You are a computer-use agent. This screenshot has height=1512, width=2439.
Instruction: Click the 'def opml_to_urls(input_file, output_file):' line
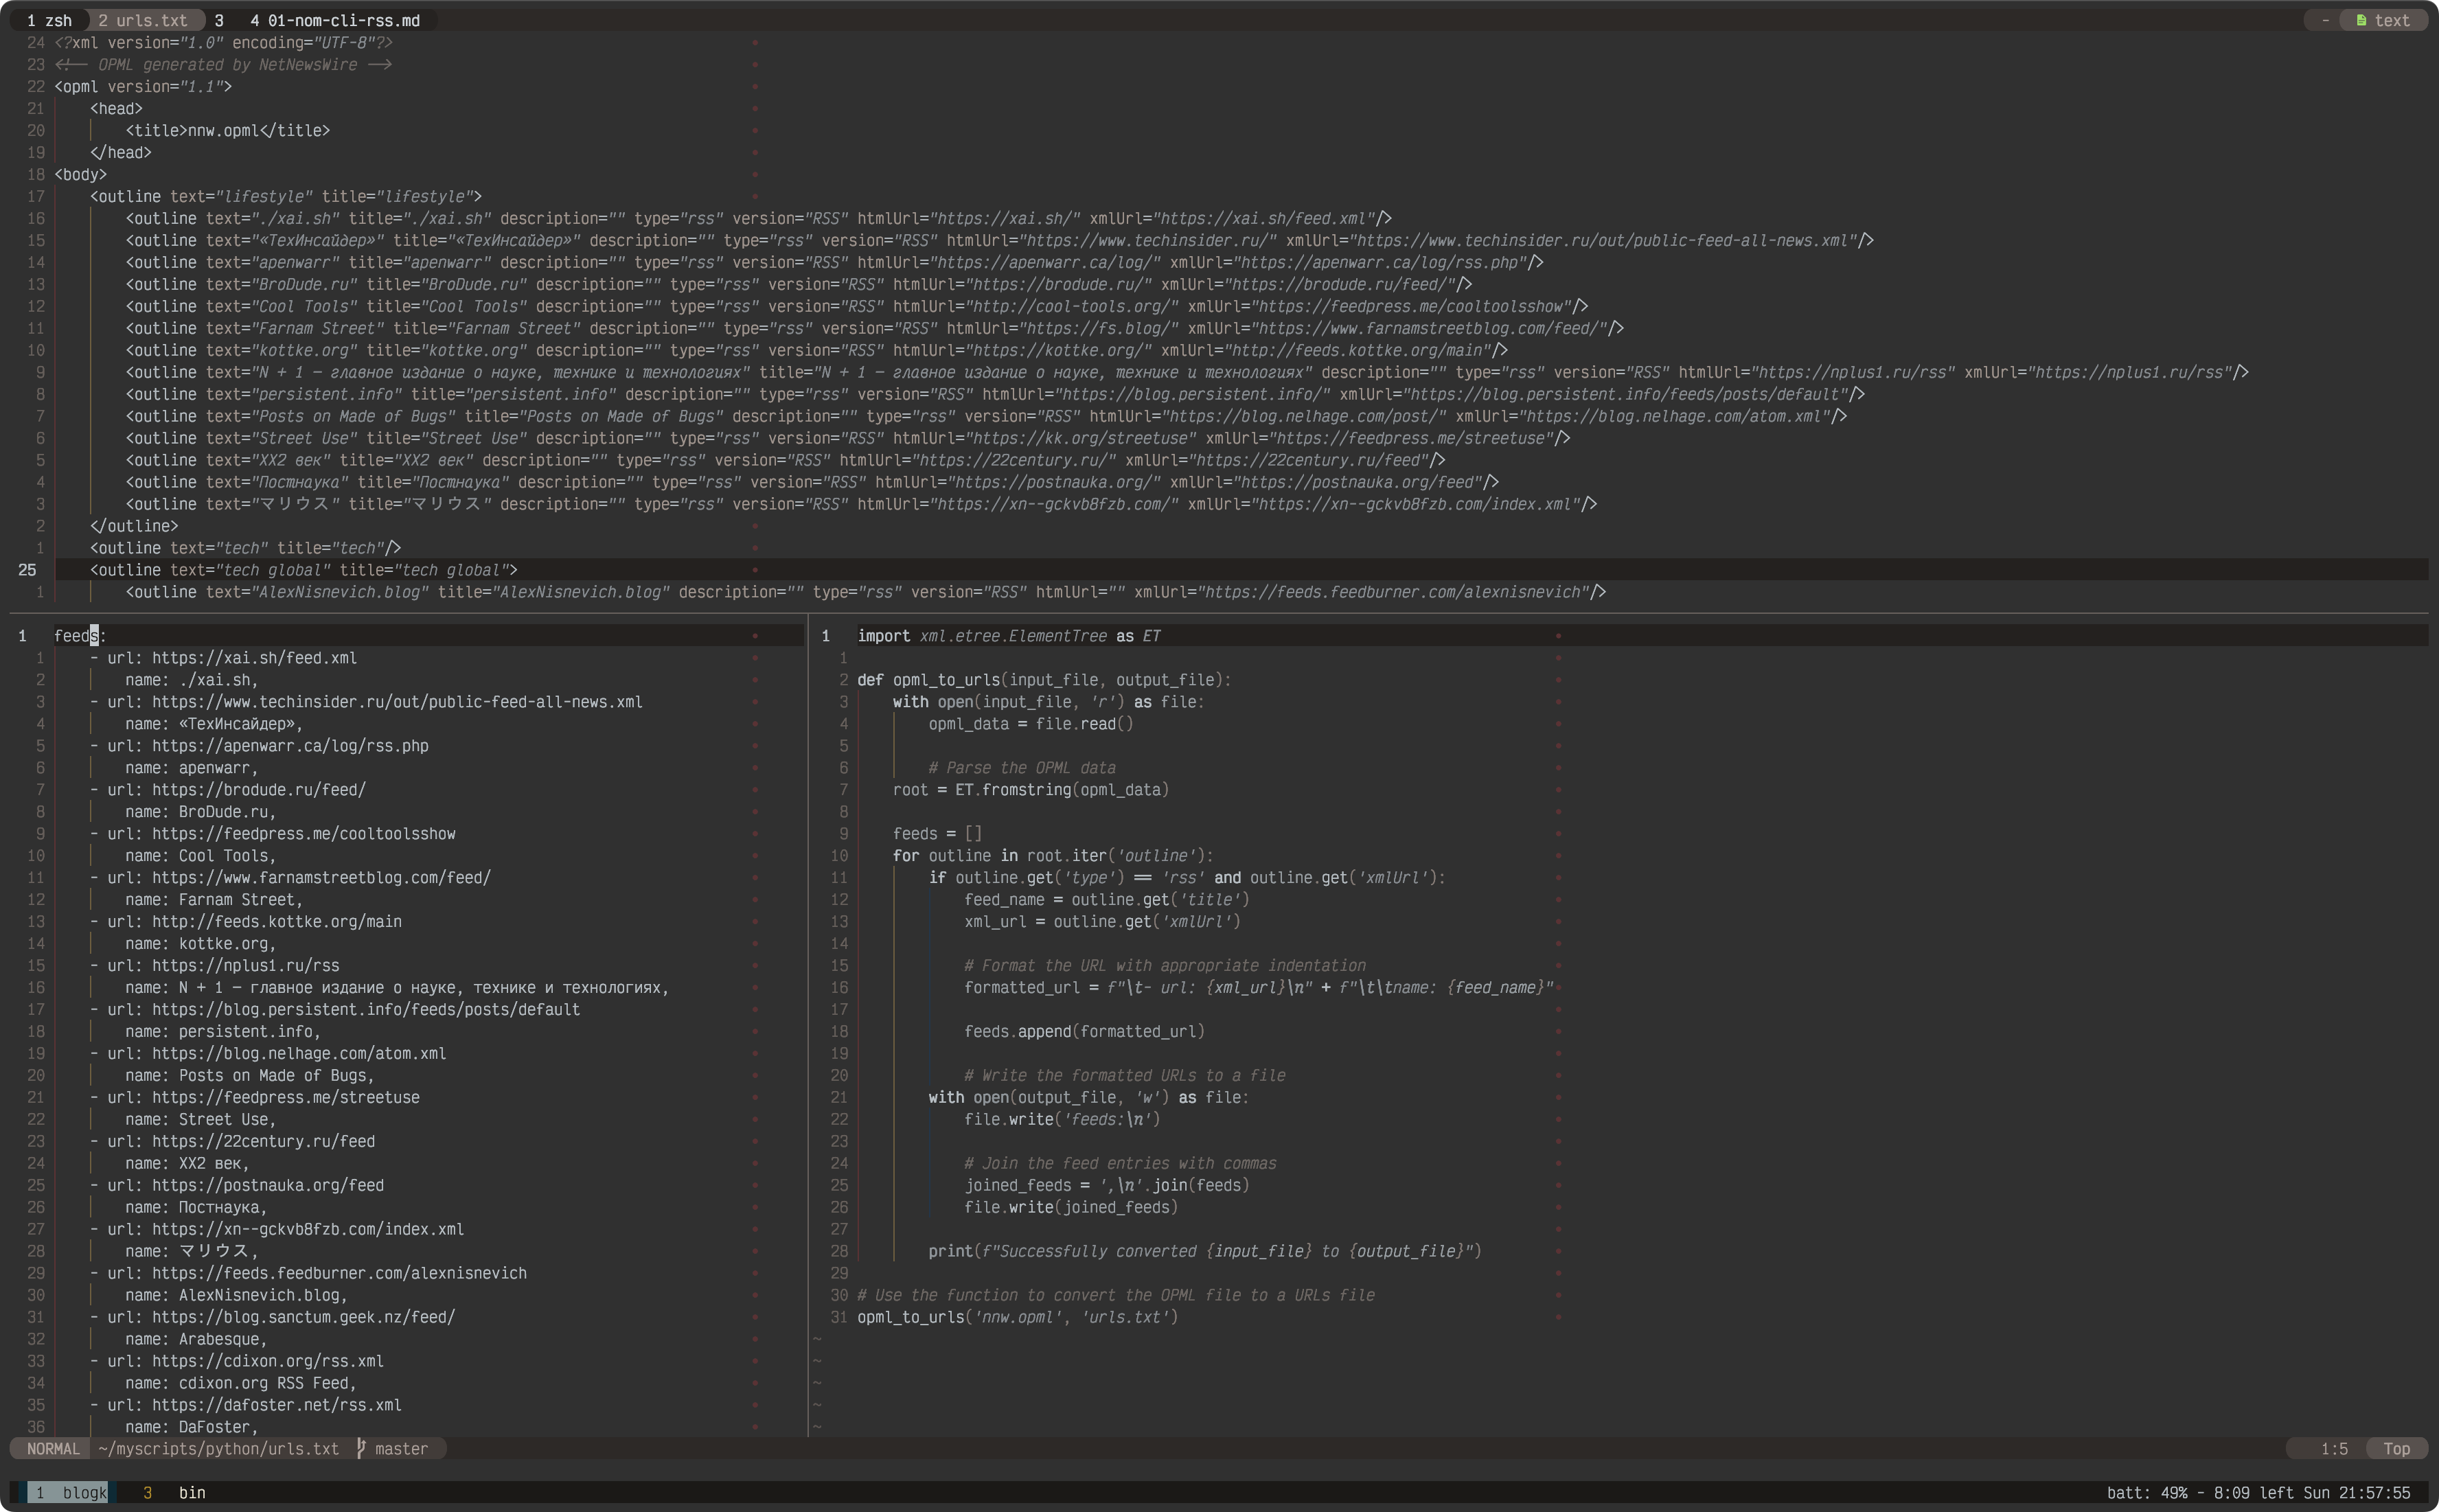(x=1044, y=679)
